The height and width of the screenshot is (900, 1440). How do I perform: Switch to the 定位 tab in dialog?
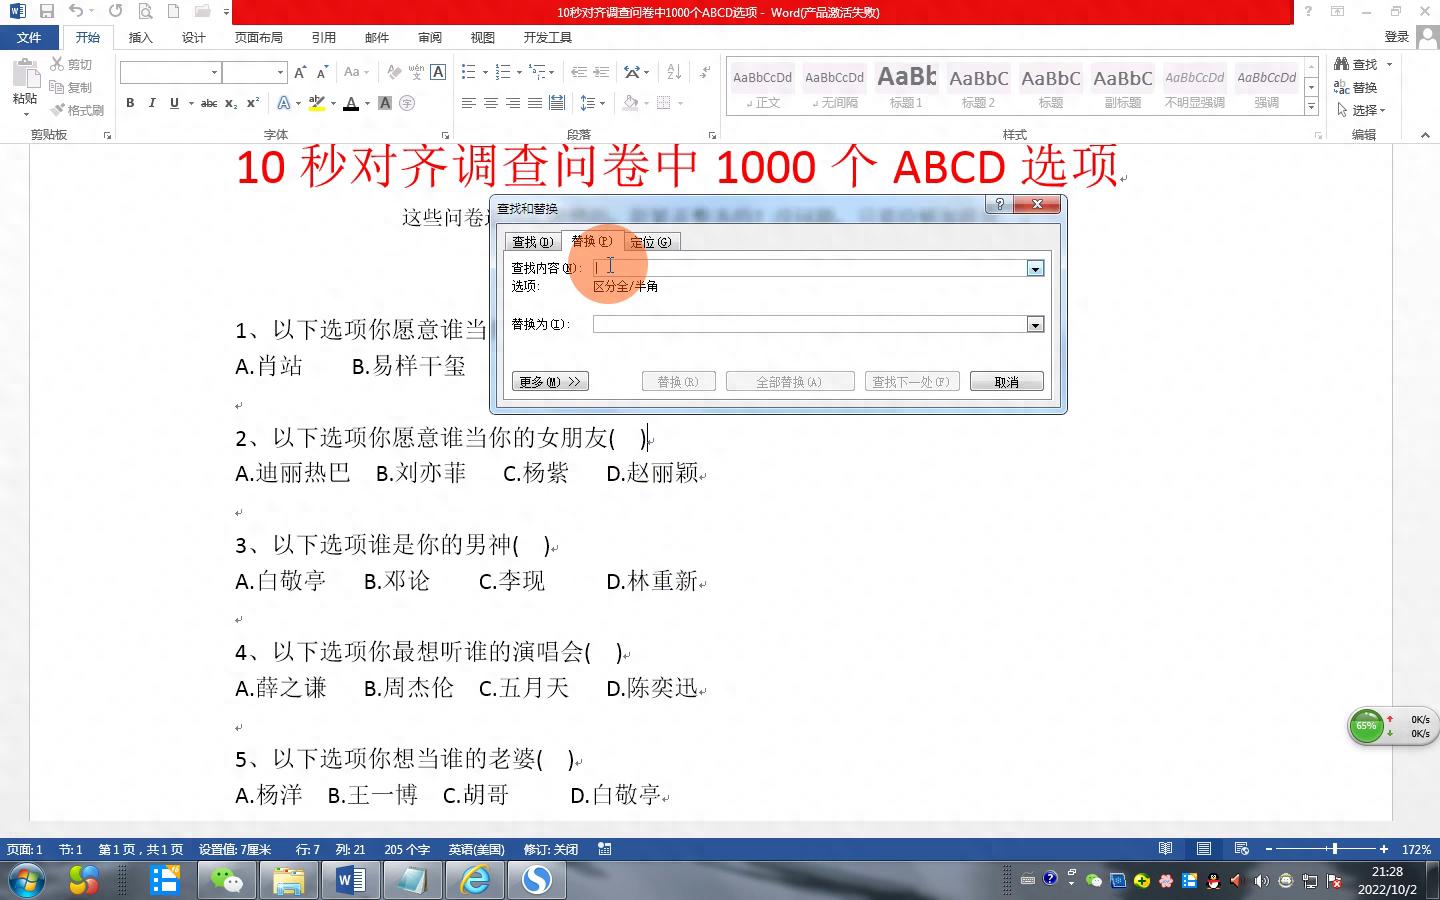pos(650,242)
